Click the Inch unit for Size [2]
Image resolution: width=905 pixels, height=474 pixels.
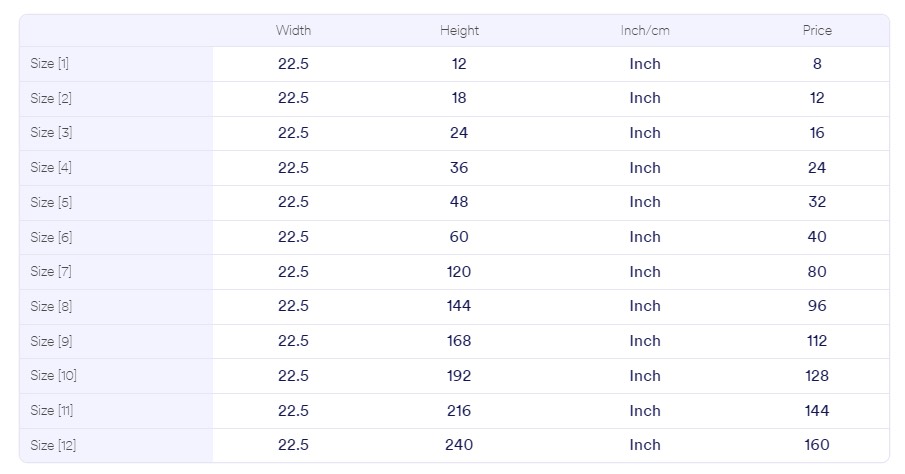(645, 98)
